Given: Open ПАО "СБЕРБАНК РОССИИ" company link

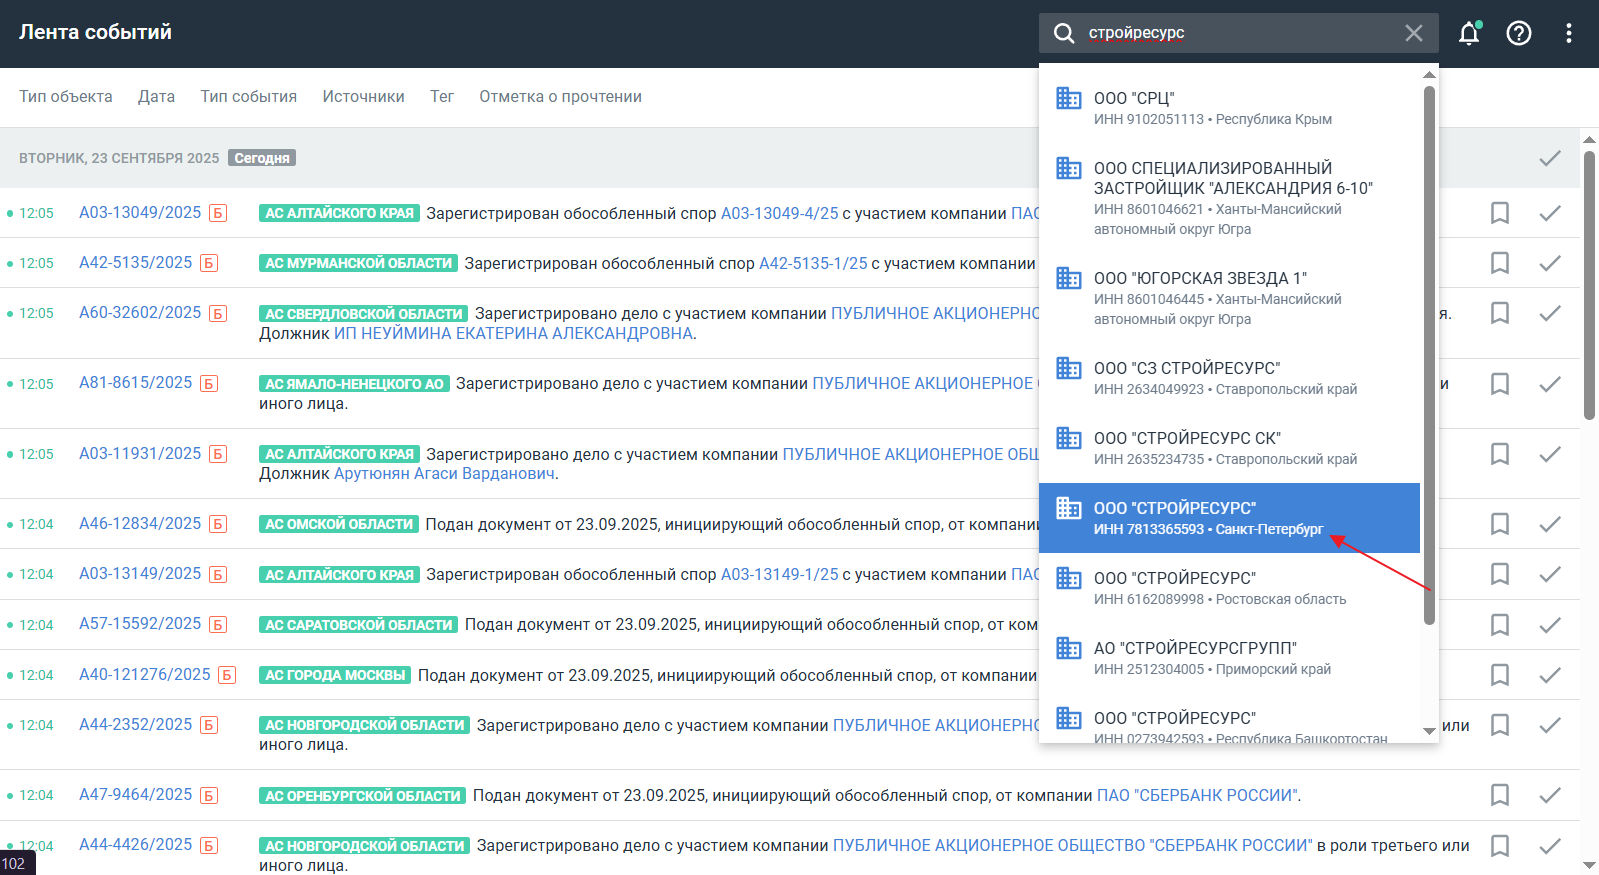Looking at the screenshot, I should coord(1197,796).
